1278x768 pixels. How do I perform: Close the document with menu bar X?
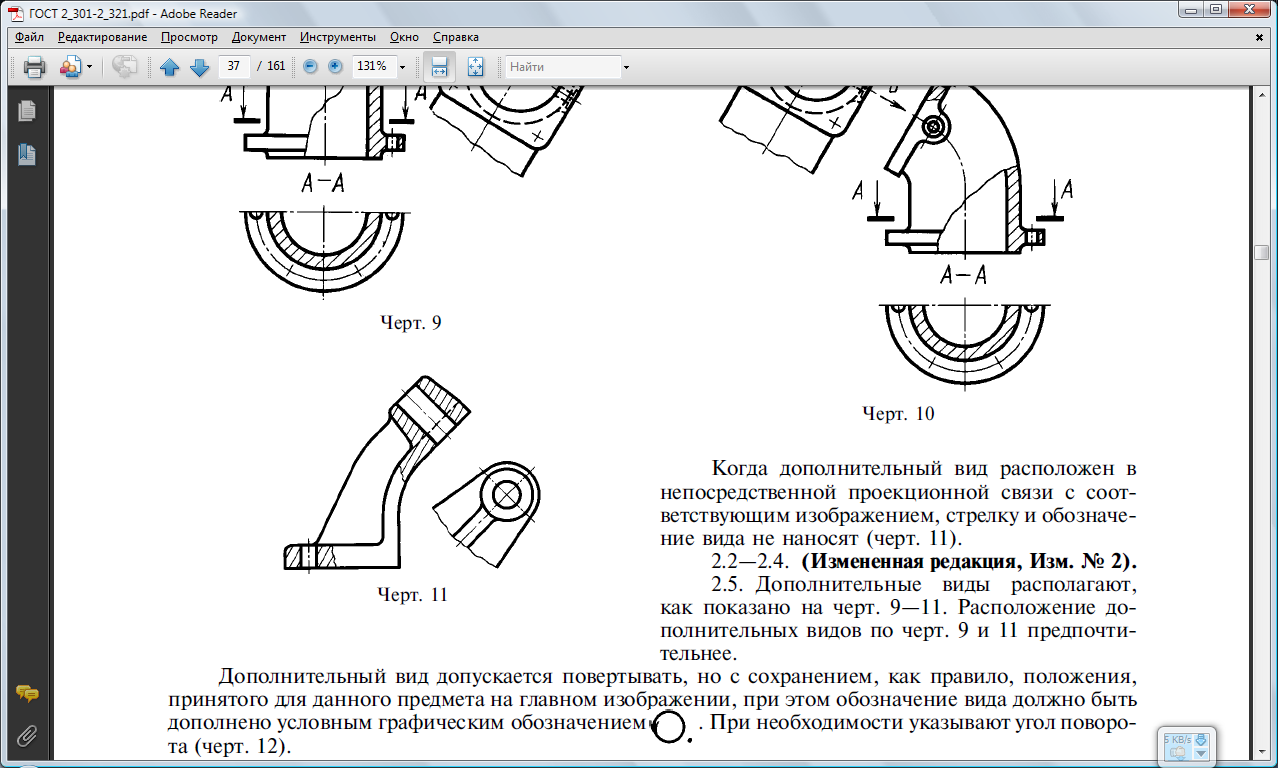1259,37
